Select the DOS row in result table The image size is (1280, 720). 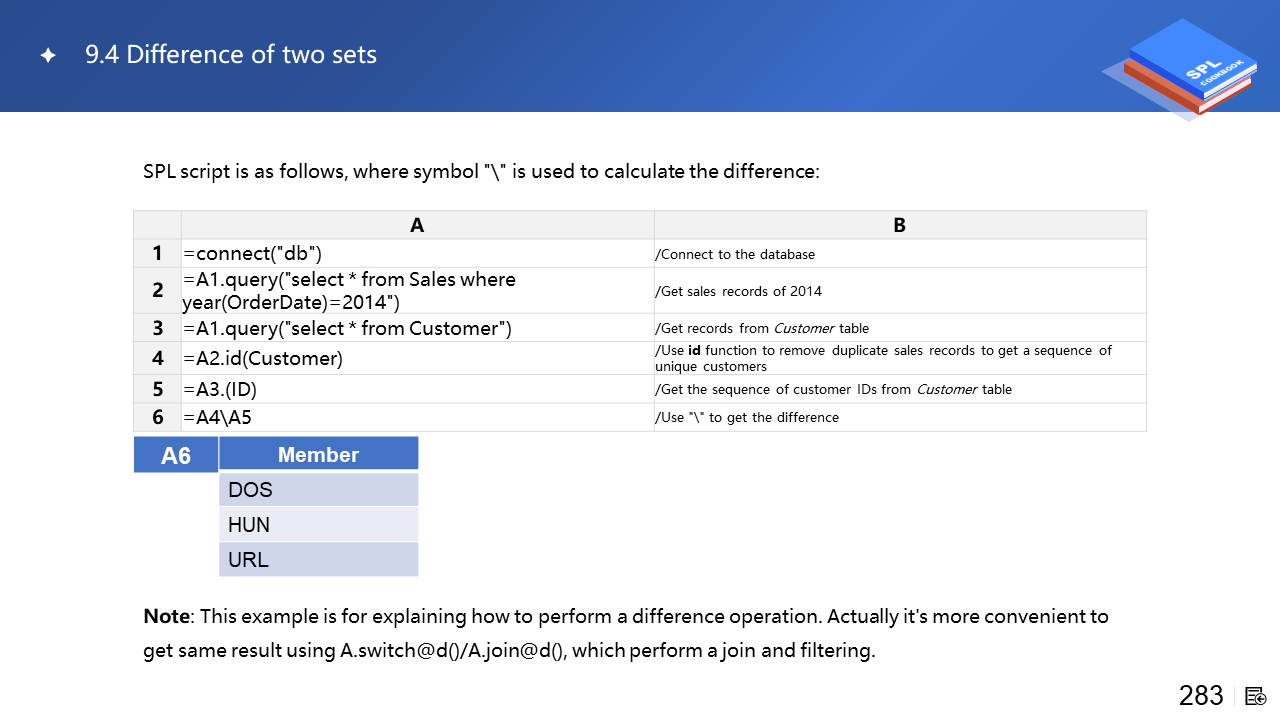point(318,490)
